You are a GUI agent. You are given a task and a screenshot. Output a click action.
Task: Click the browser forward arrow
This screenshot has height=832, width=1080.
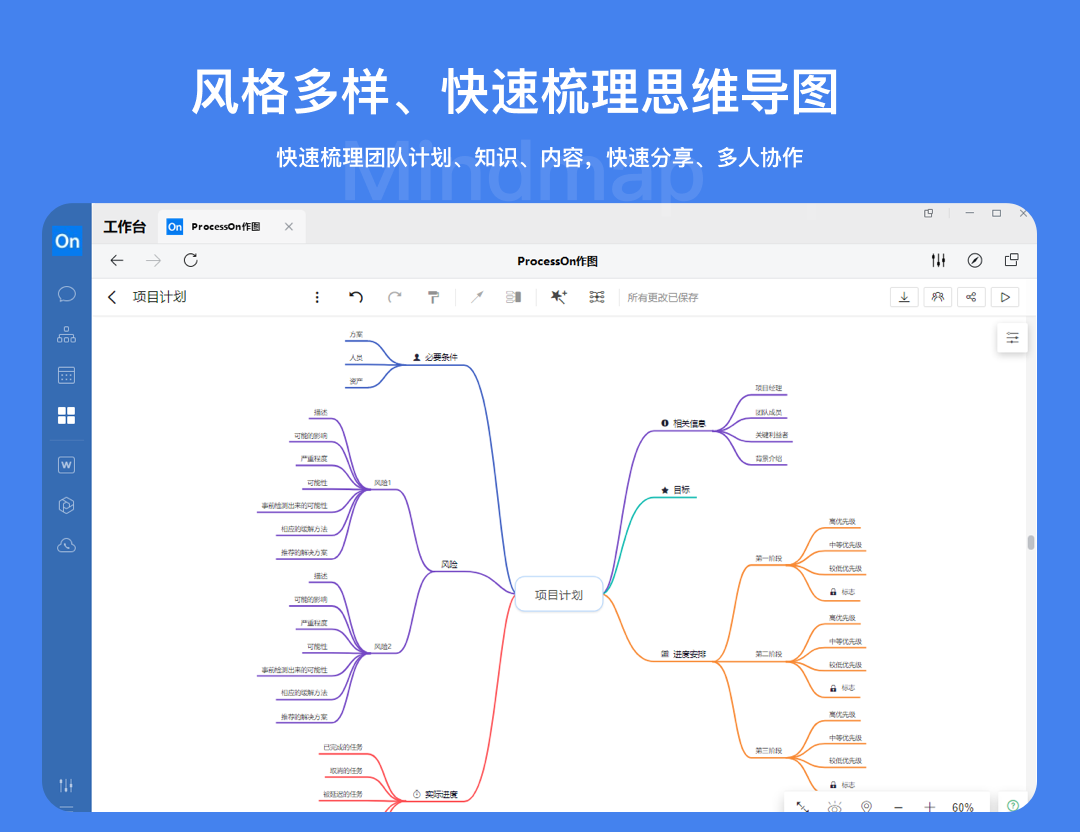pos(154,260)
